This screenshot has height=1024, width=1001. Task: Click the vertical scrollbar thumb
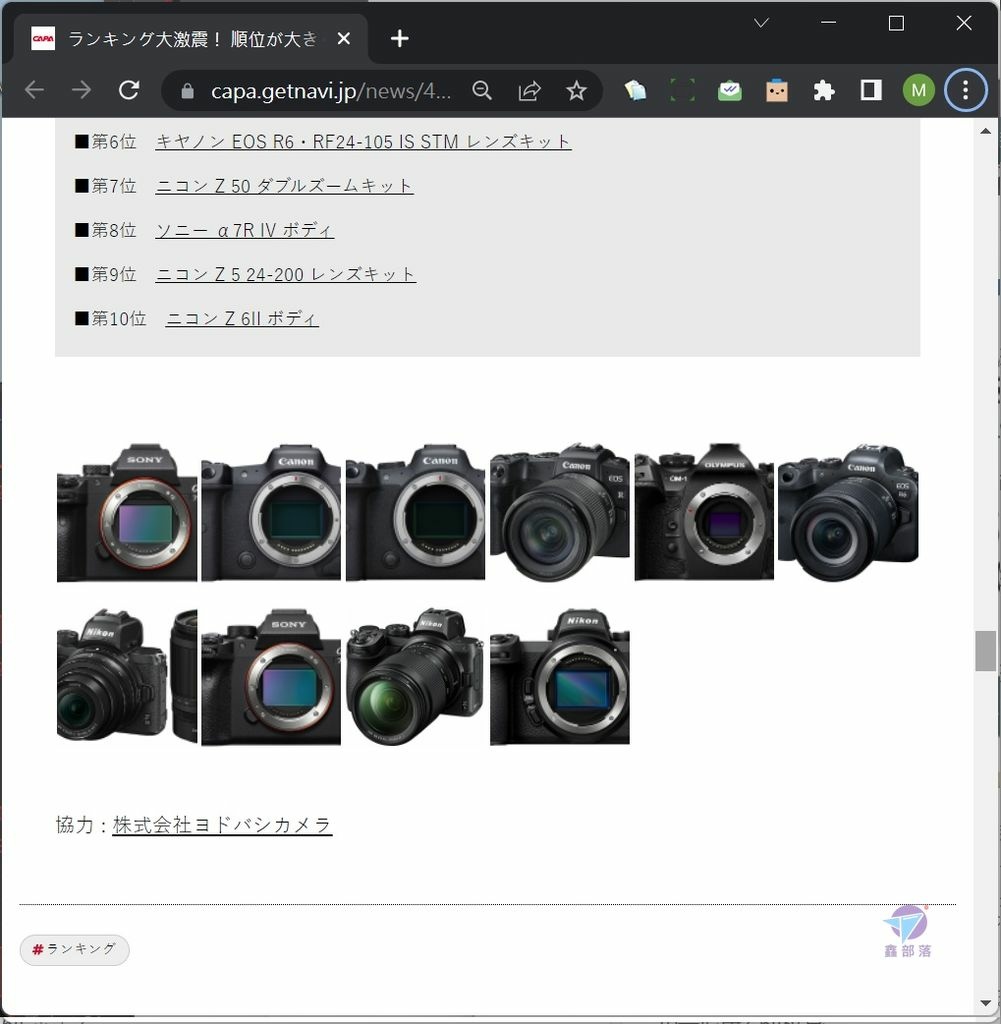[x=985, y=650]
